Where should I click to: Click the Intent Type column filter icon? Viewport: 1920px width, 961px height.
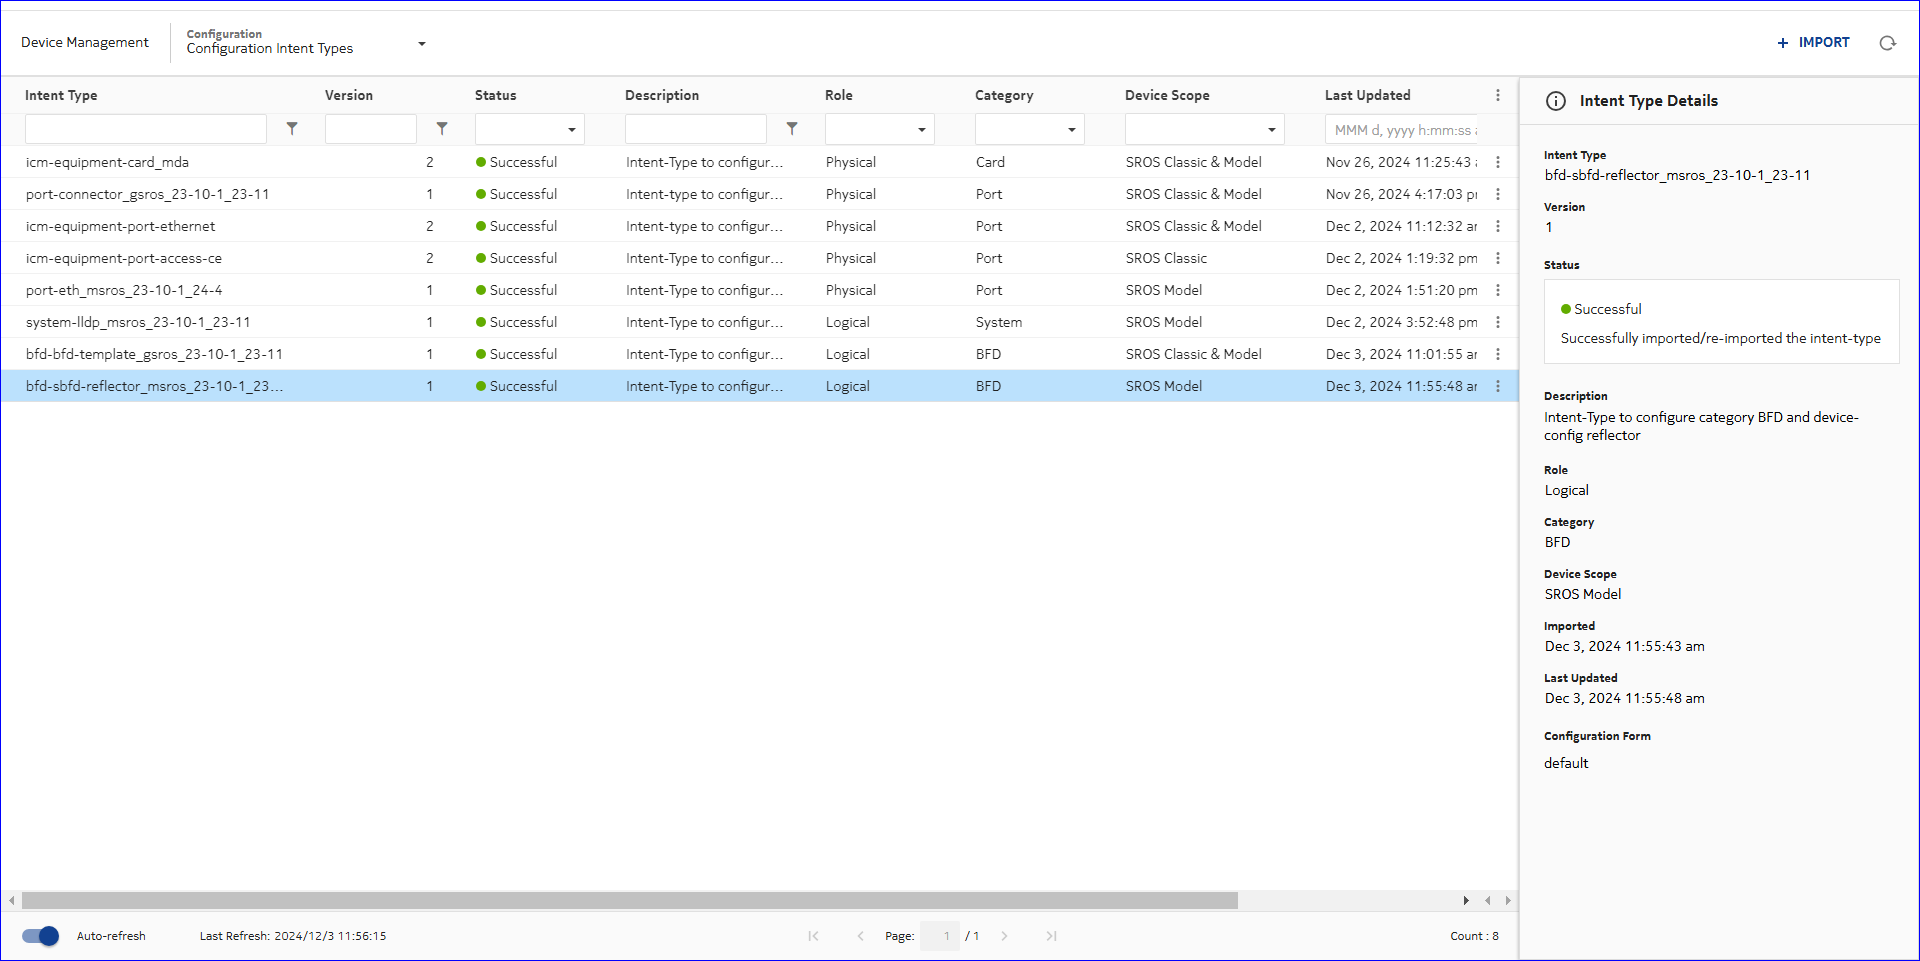(292, 129)
